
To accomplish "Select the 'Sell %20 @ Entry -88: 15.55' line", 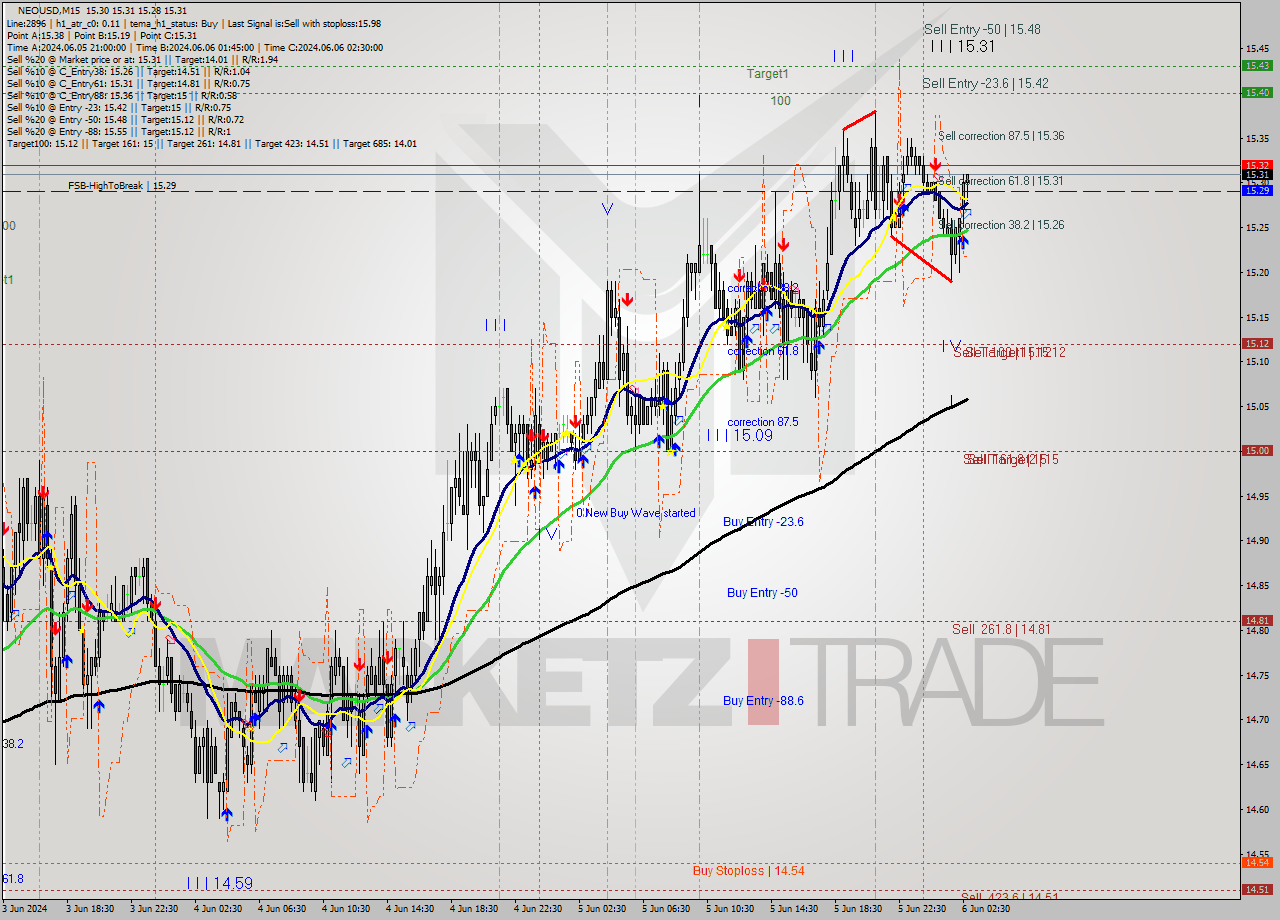I will coord(119,132).
